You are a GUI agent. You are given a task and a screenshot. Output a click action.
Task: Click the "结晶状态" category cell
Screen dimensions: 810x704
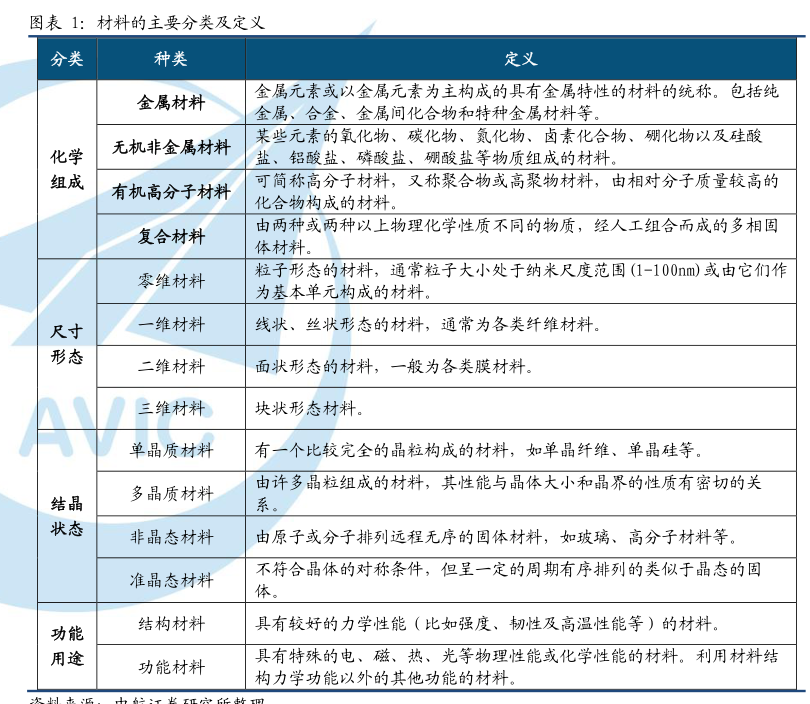[67, 514]
